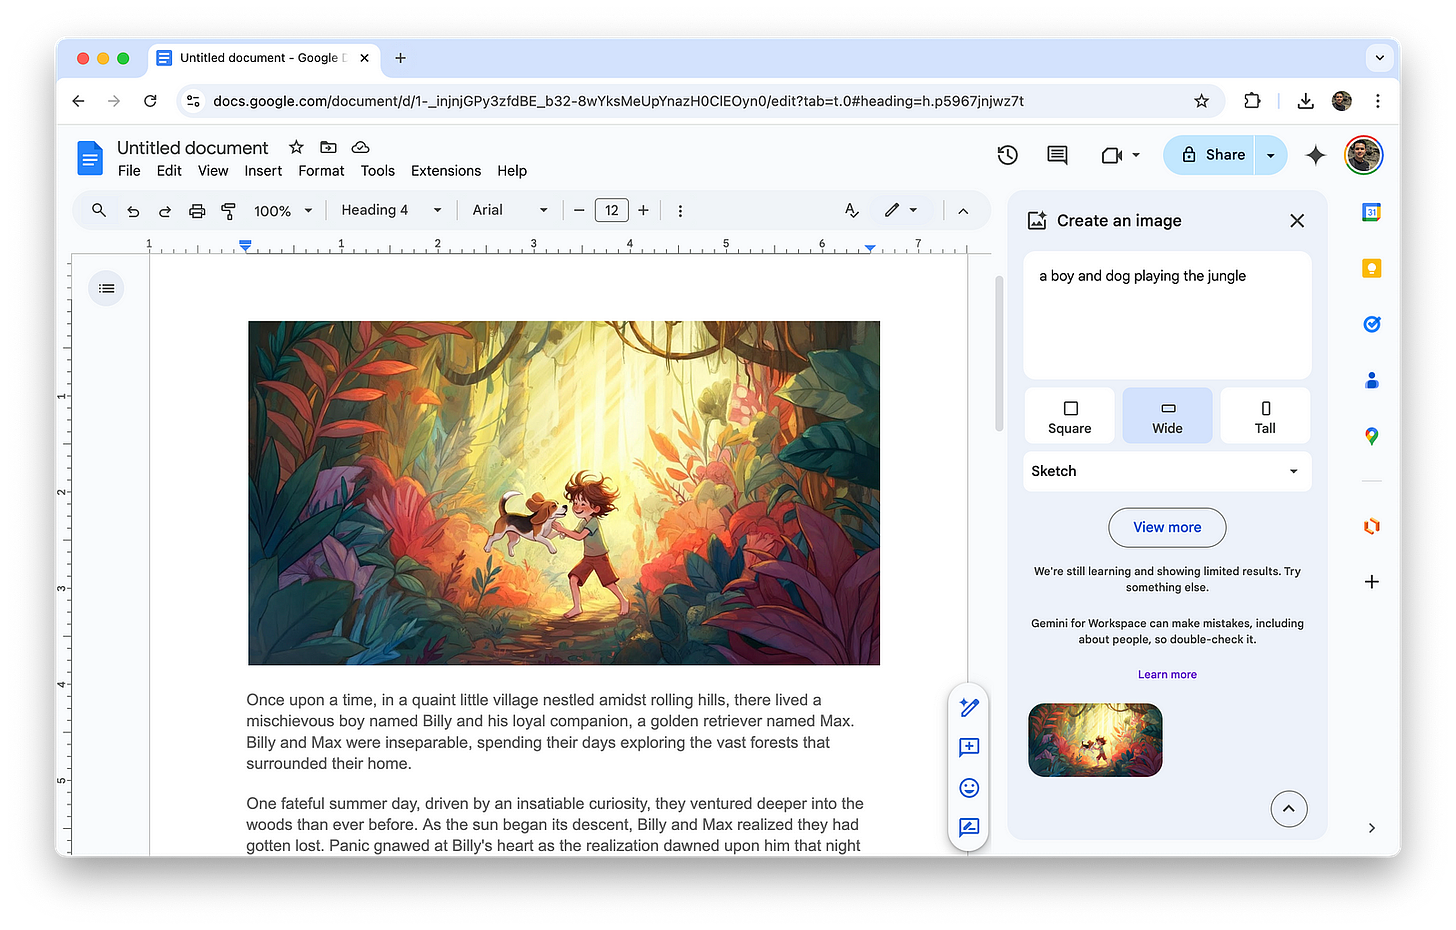Image resolution: width=1456 pixels, height=930 pixels.
Task: Insert emoji reaction from side toolbar
Action: coord(969,788)
